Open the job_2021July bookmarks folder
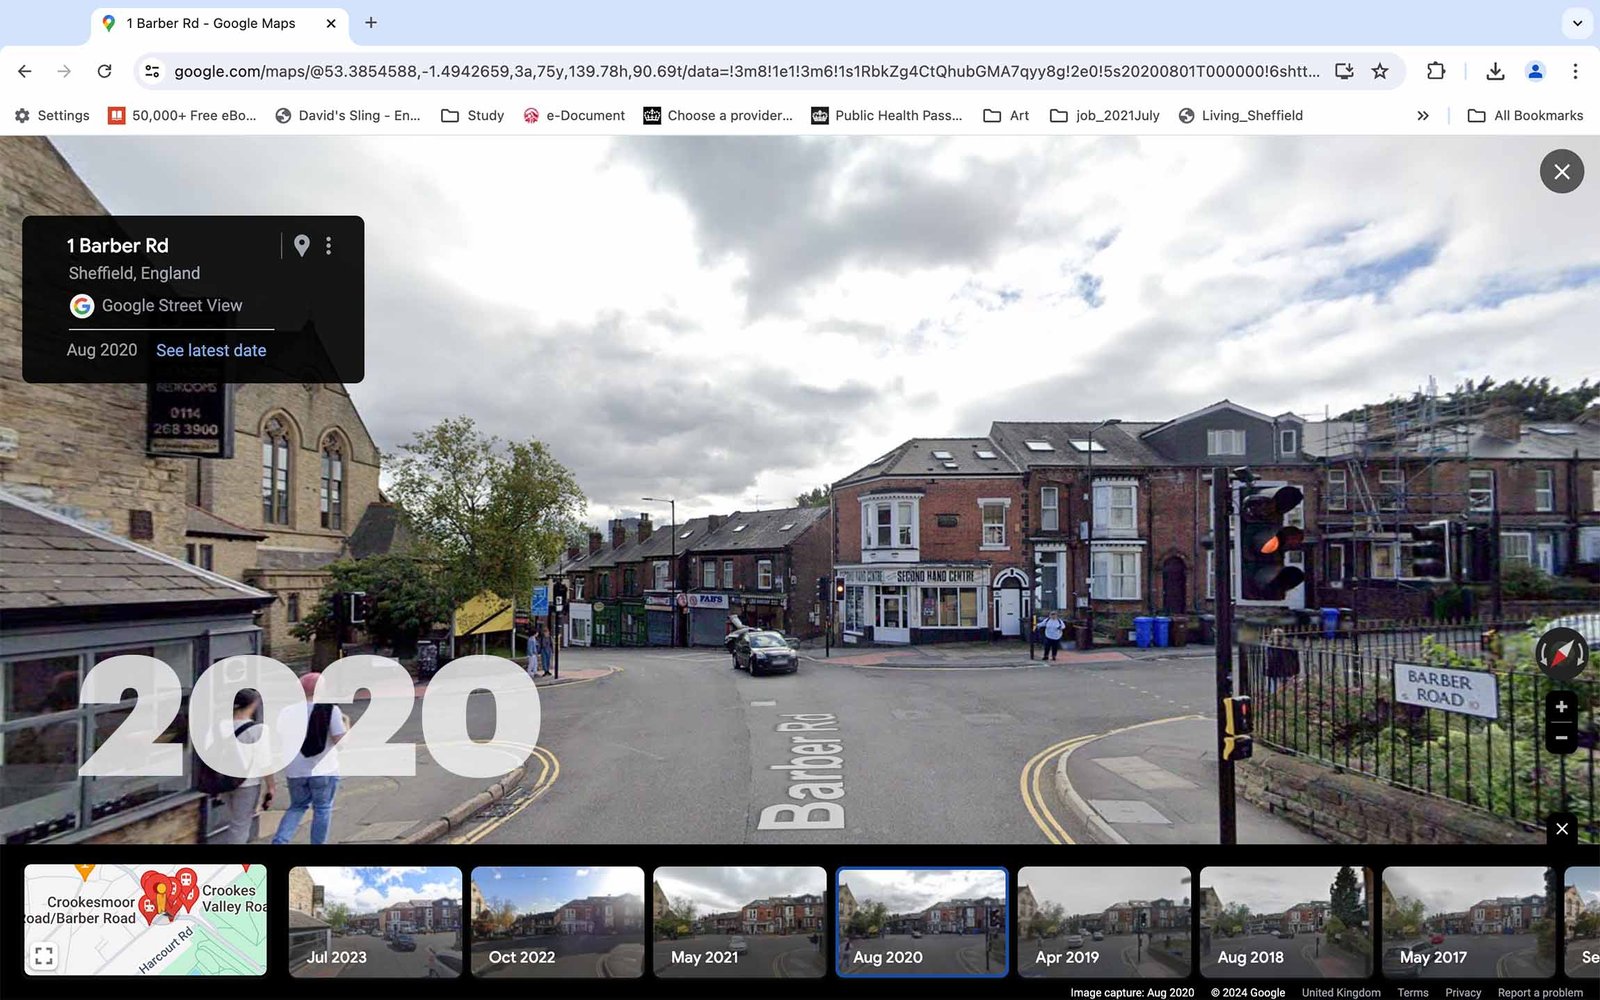 coord(1105,115)
